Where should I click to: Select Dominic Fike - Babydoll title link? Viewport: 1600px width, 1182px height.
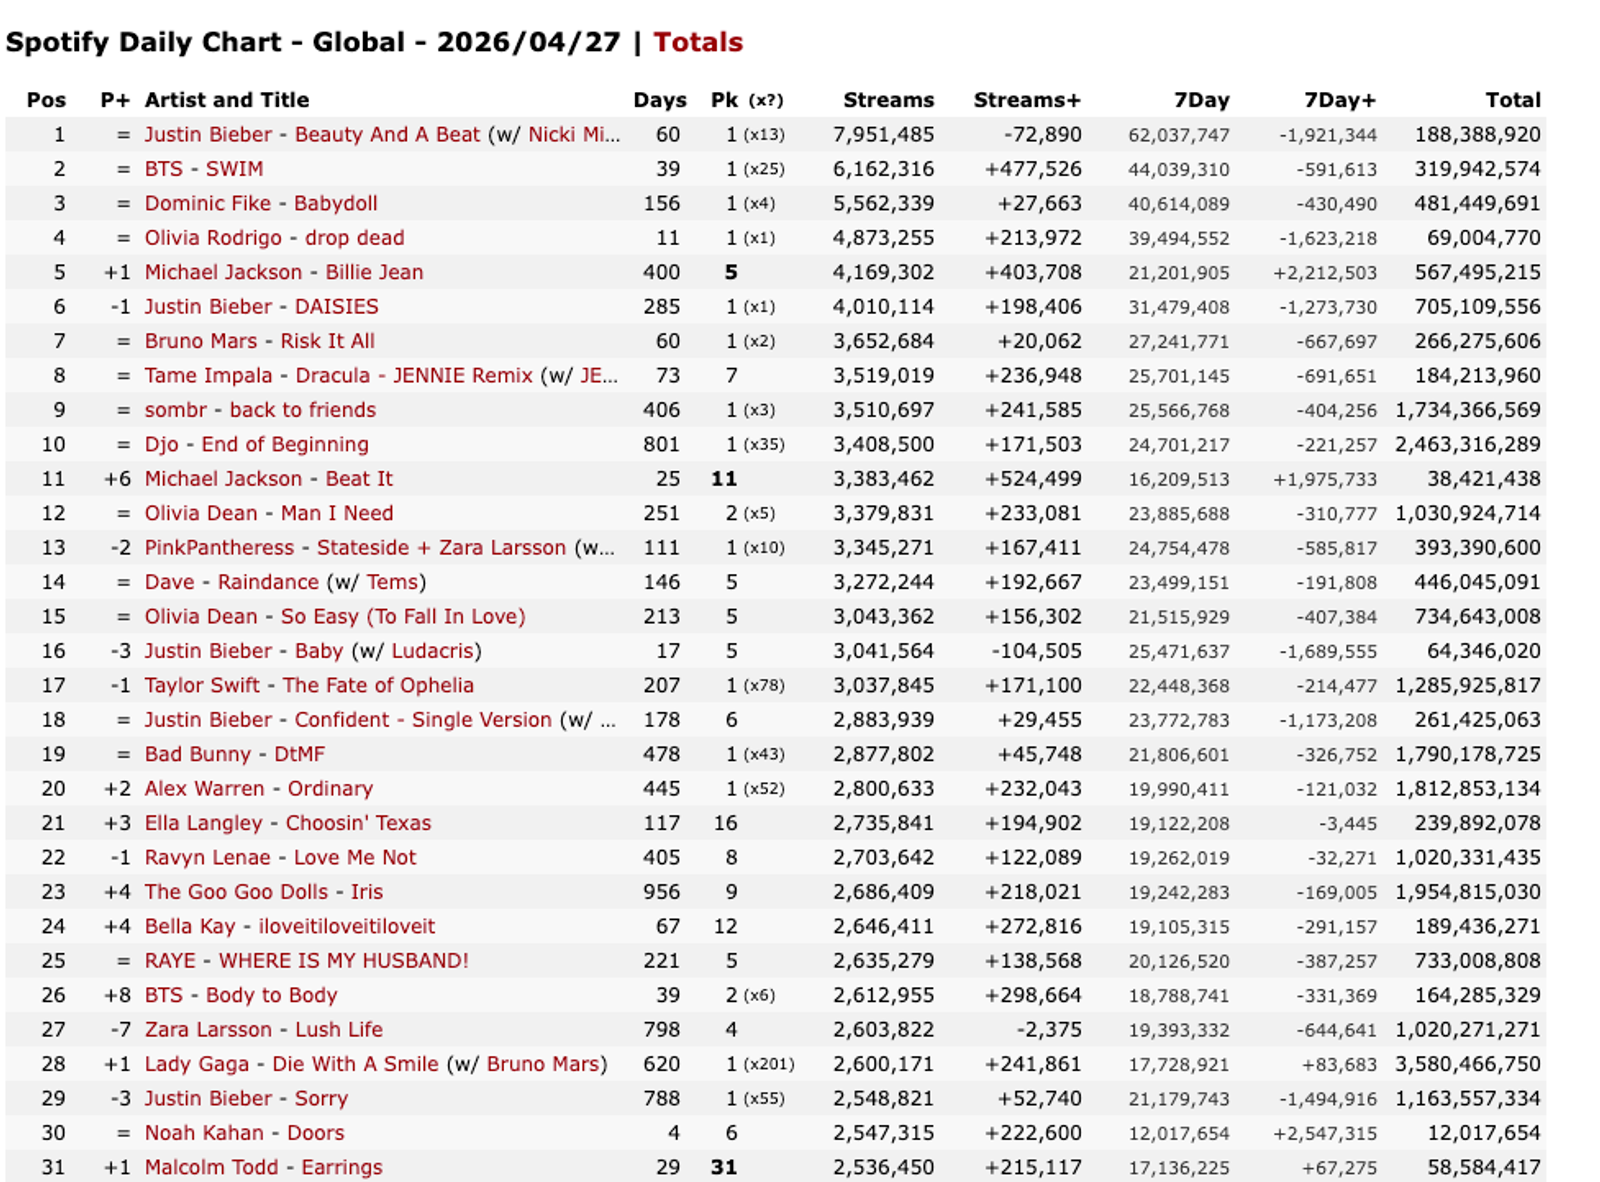[261, 203]
